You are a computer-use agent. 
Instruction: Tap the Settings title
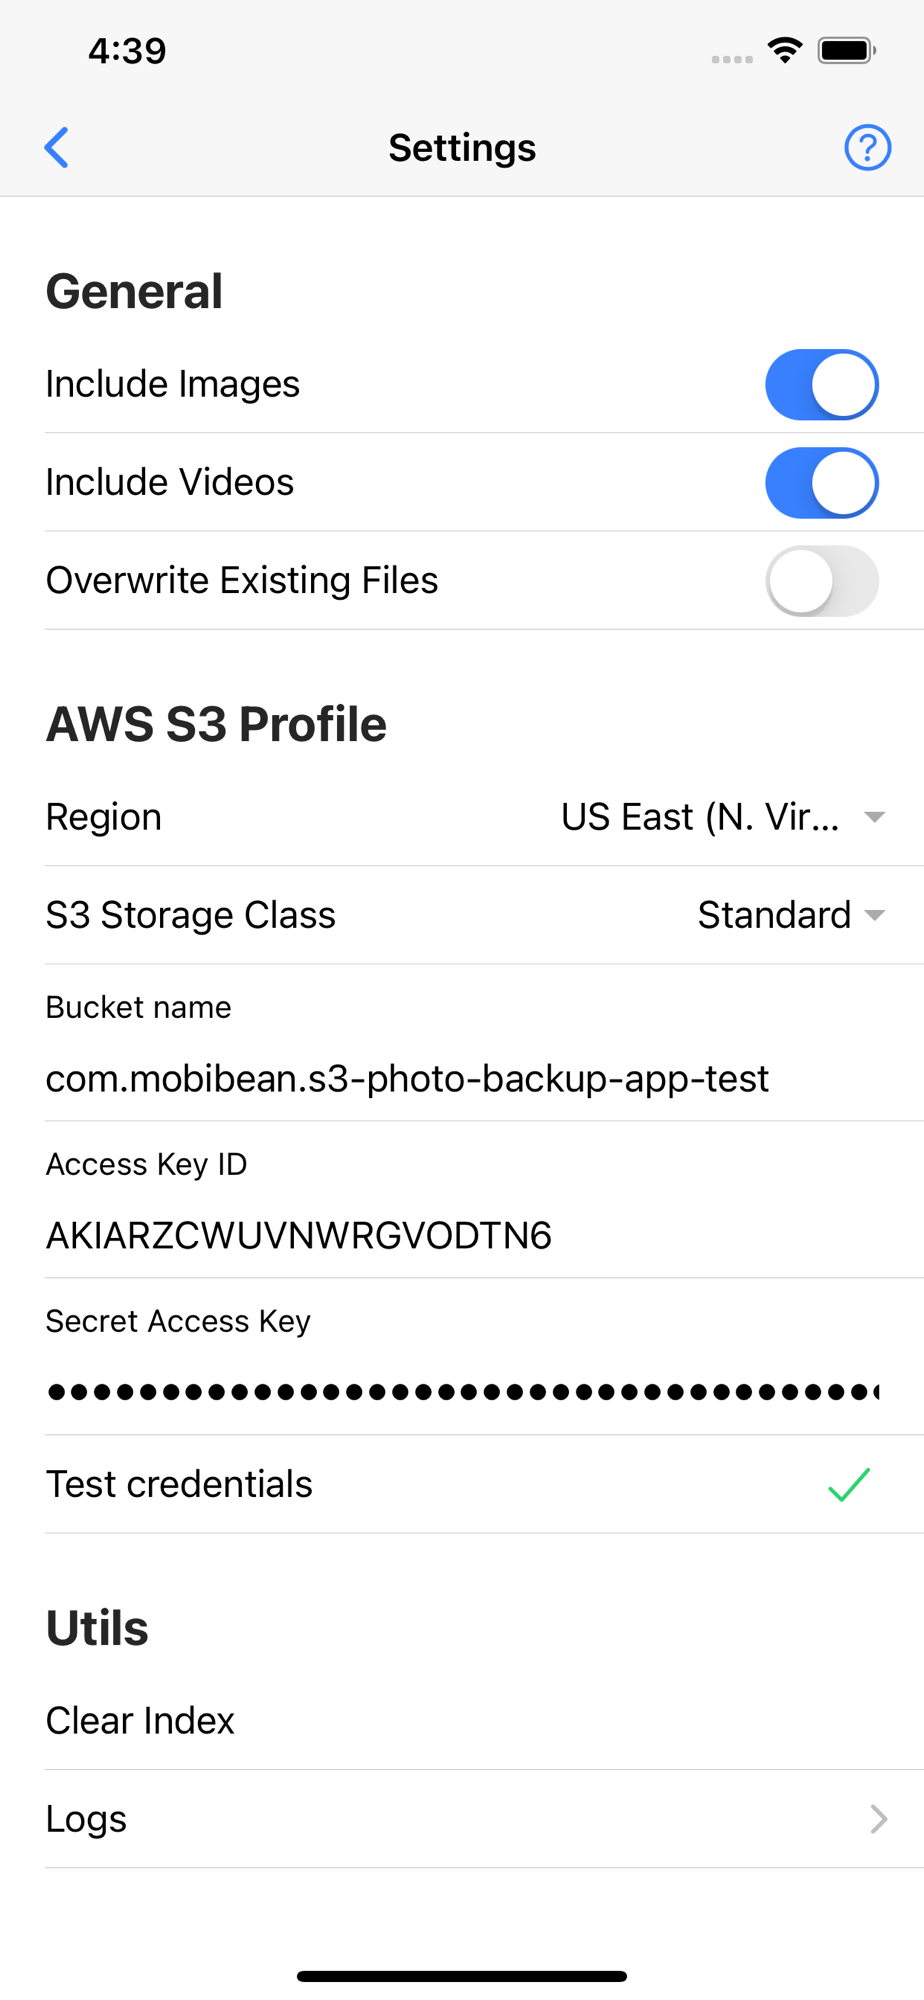tap(462, 148)
